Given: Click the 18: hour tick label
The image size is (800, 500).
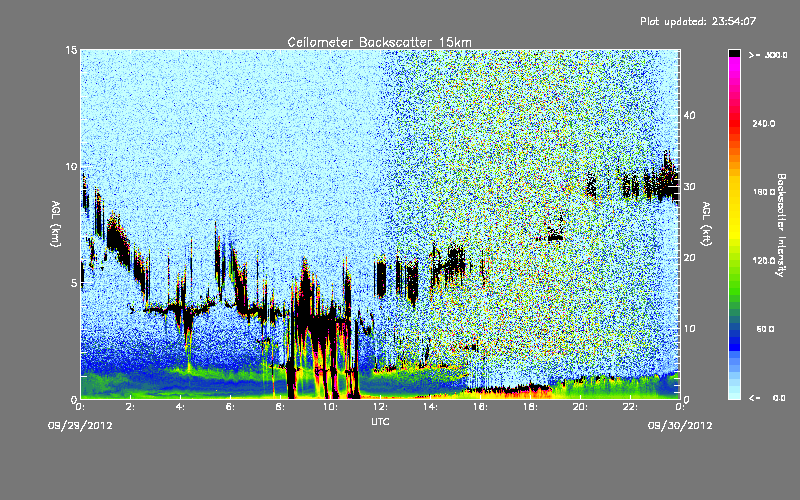Looking at the screenshot, I should coord(530,407).
